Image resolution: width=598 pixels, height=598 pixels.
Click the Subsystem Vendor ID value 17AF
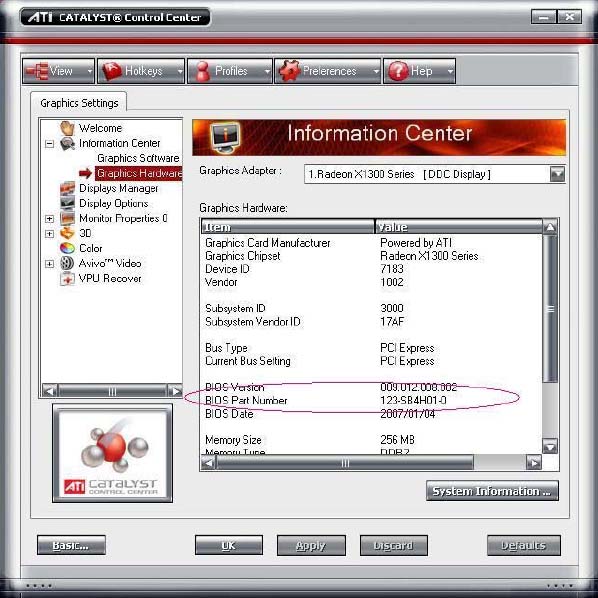[392, 322]
